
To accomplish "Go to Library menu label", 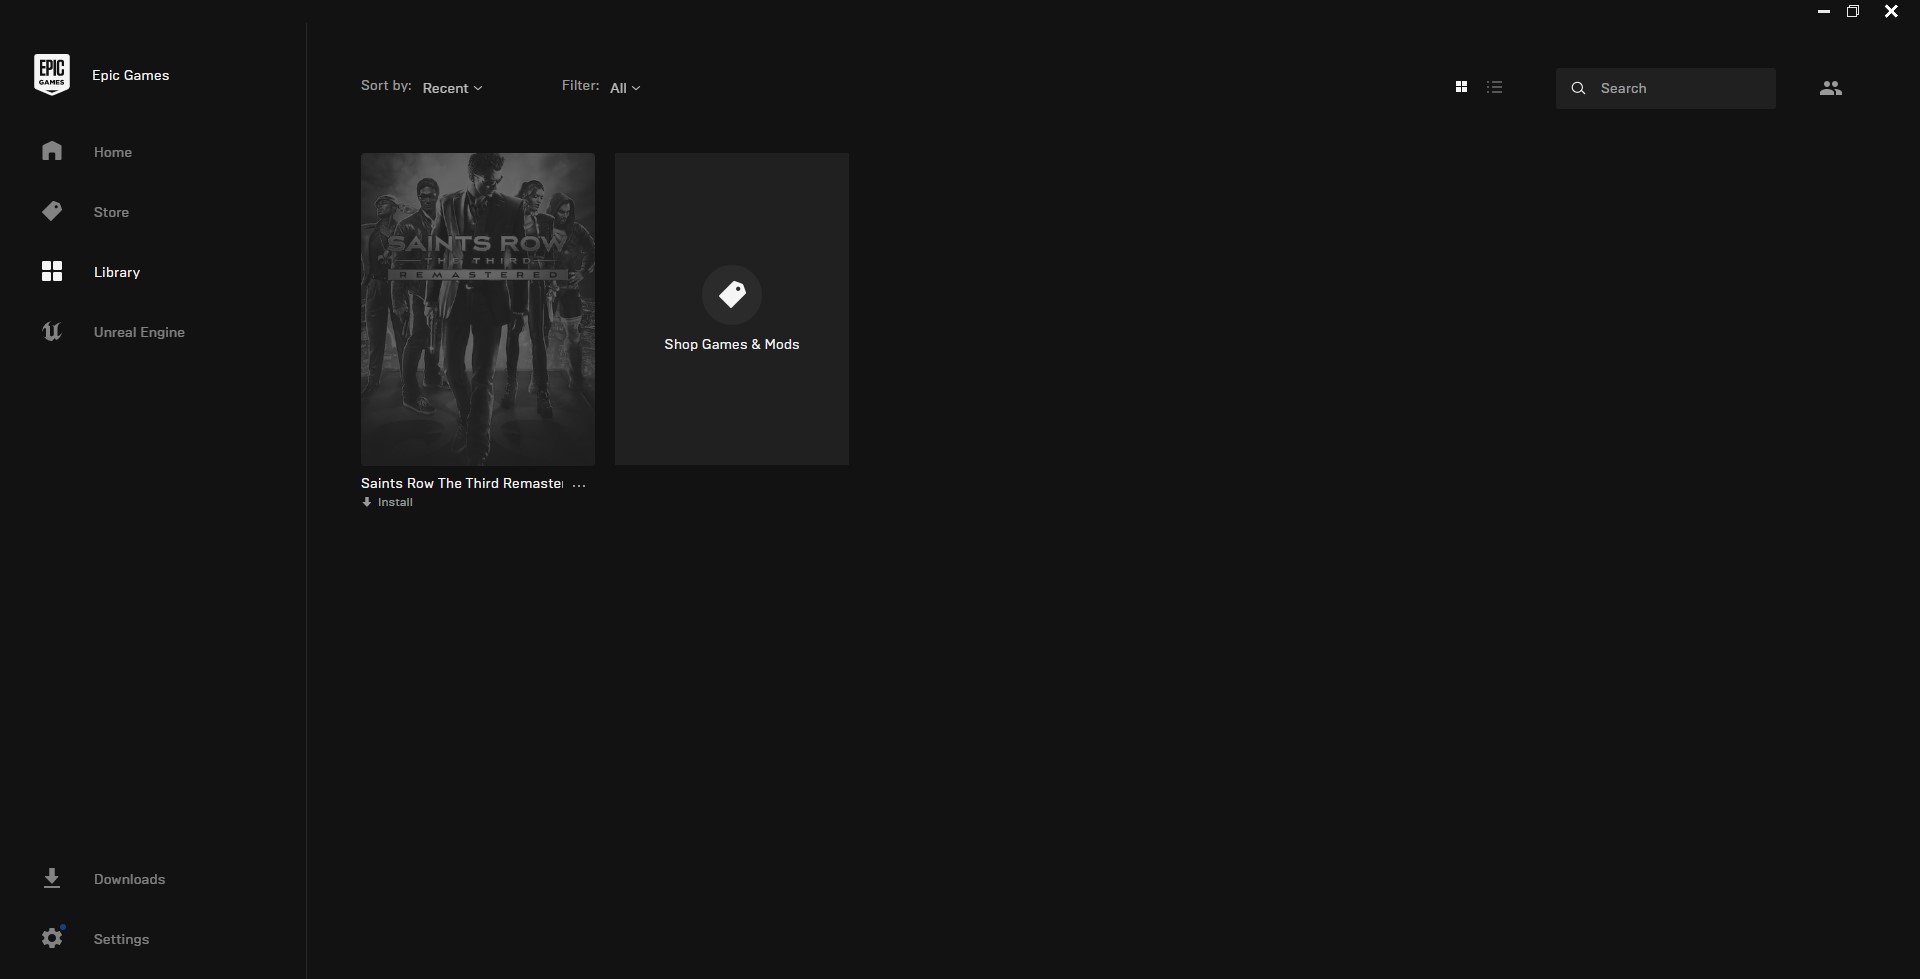I will click(117, 272).
